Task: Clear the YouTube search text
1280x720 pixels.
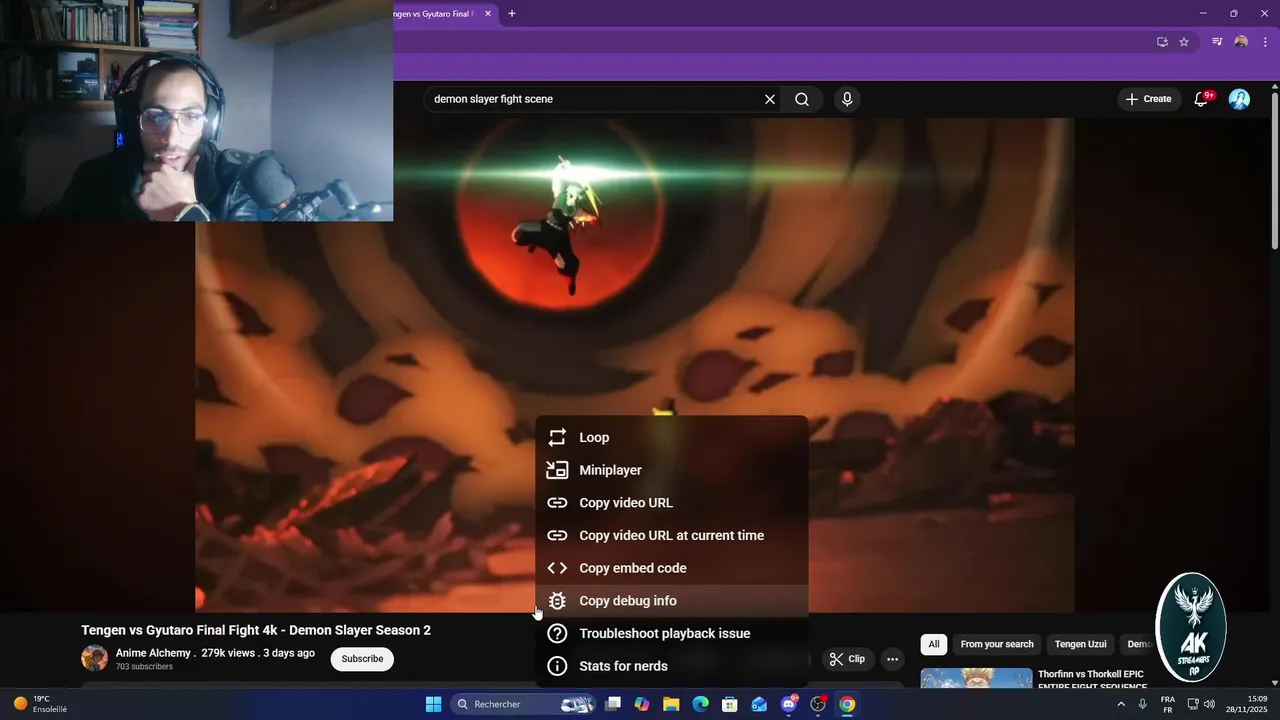Action: pos(770,99)
